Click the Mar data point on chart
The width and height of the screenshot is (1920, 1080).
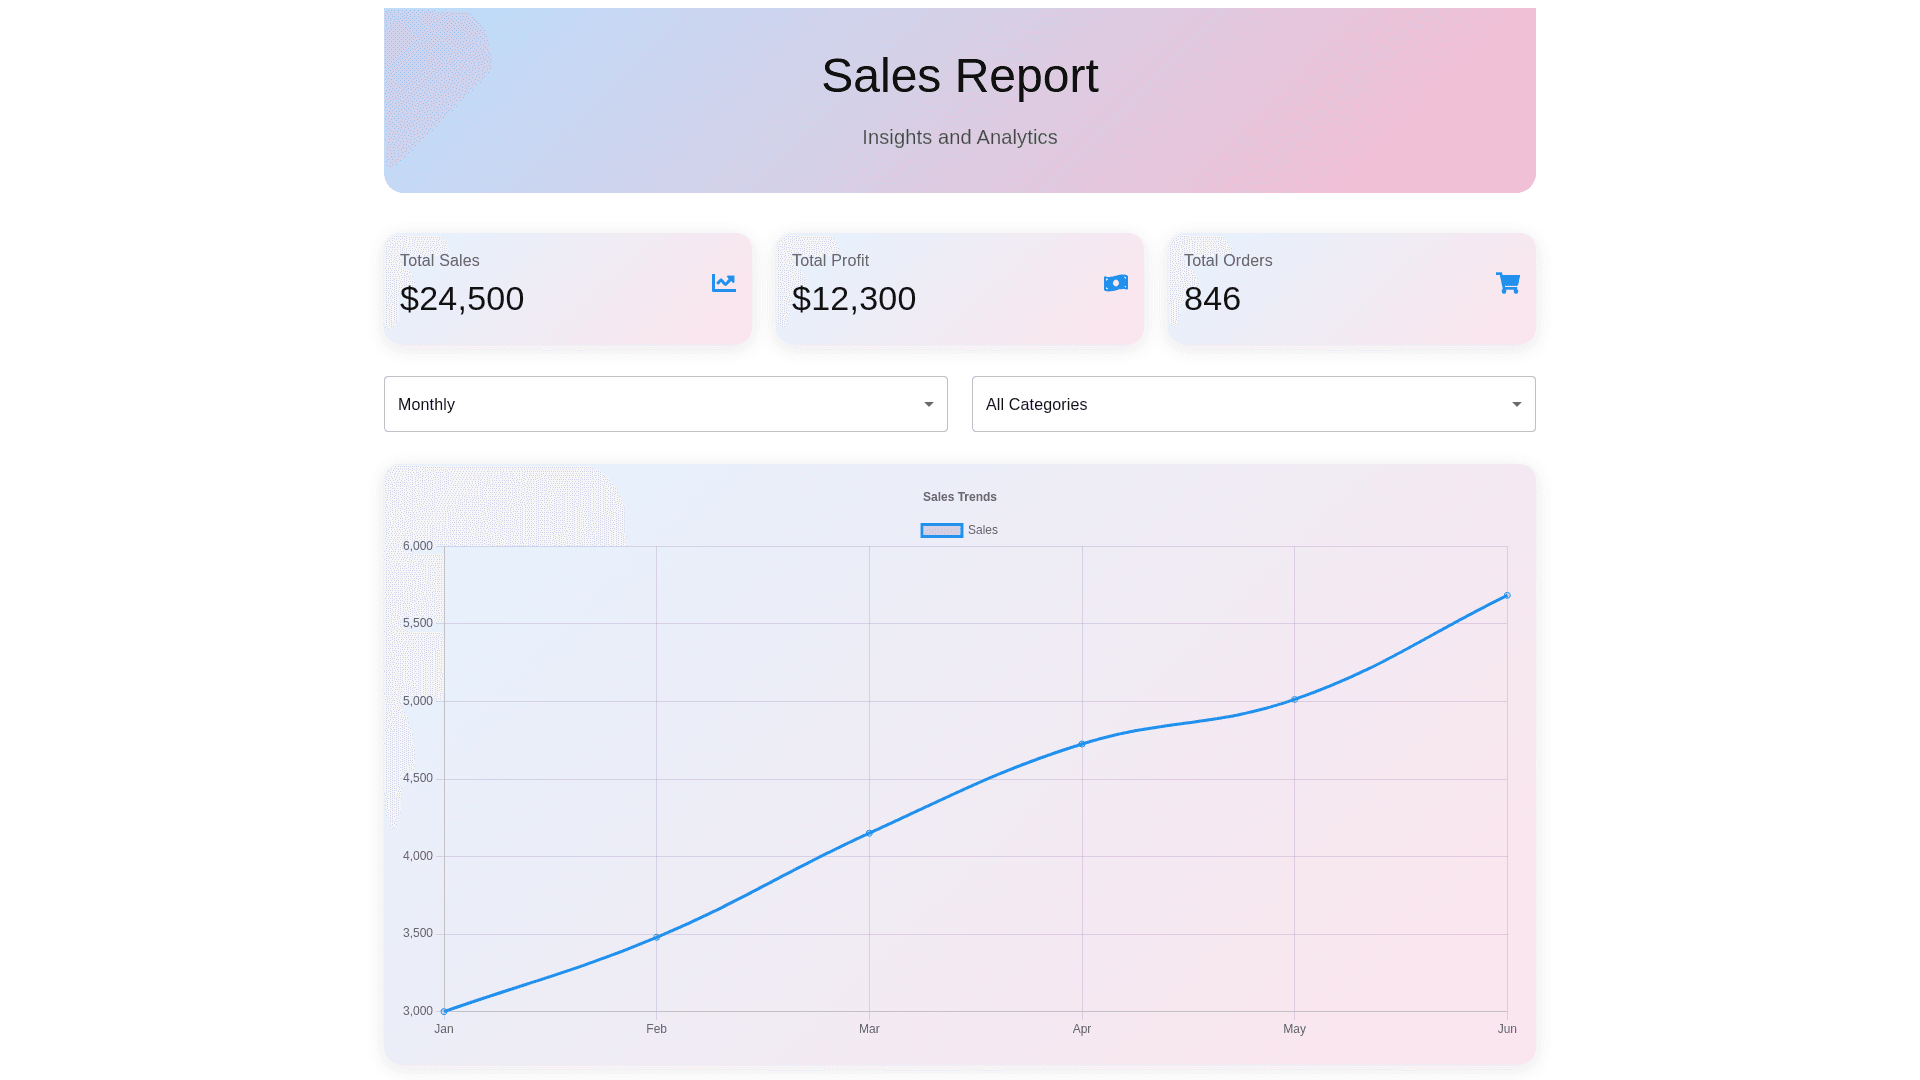tap(869, 833)
